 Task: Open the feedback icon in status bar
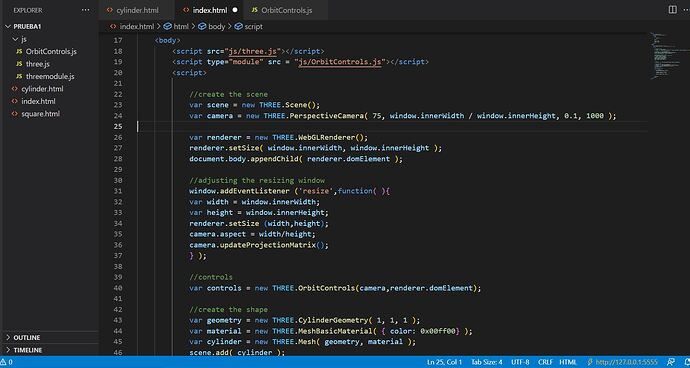pos(671,362)
